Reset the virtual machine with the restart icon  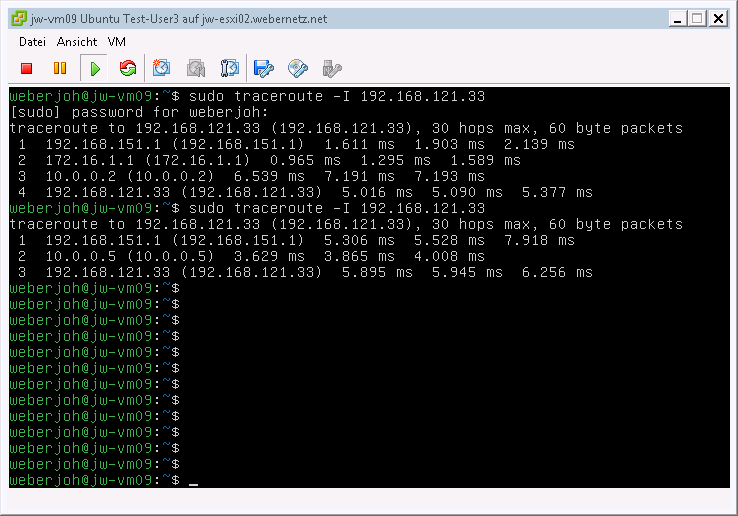pos(128,69)
